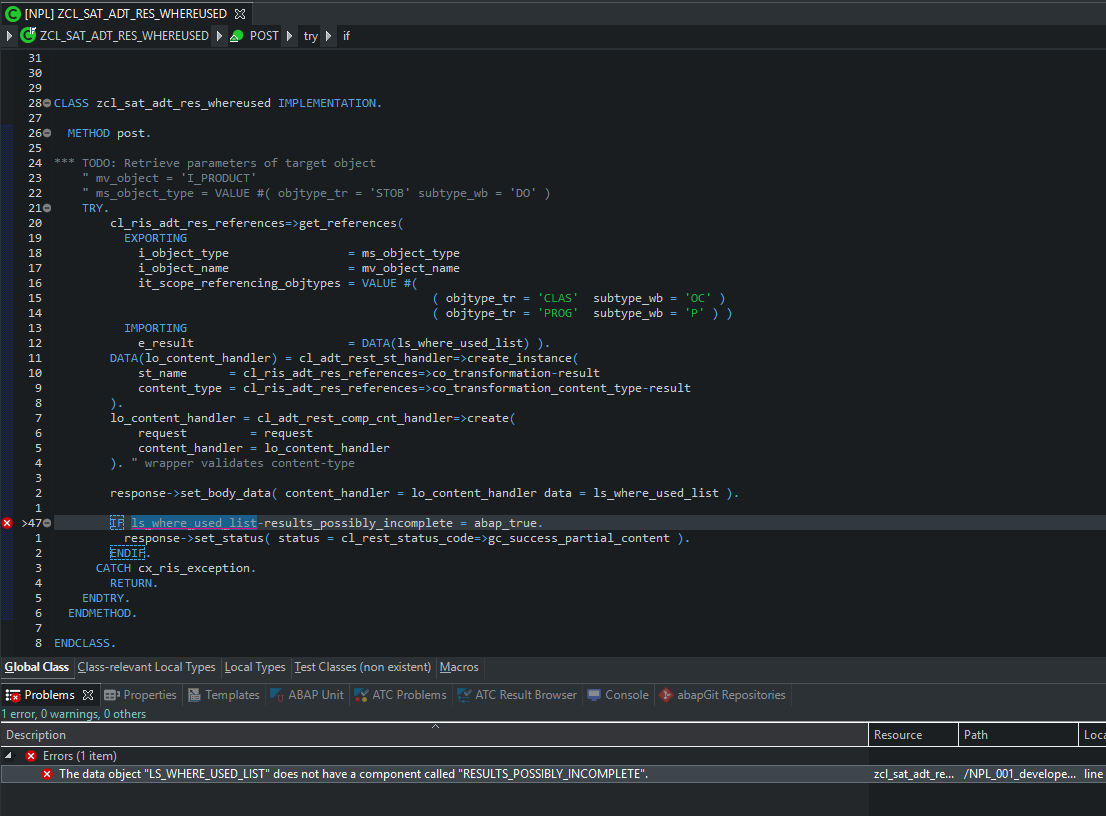Click the class icon on the editor tab

(x=13, y=13)
